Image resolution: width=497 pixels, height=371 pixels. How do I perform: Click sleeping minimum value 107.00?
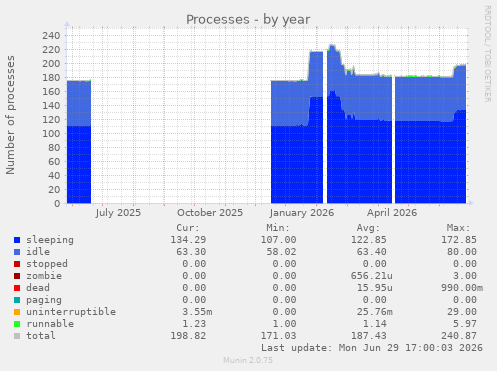(278, 240)
